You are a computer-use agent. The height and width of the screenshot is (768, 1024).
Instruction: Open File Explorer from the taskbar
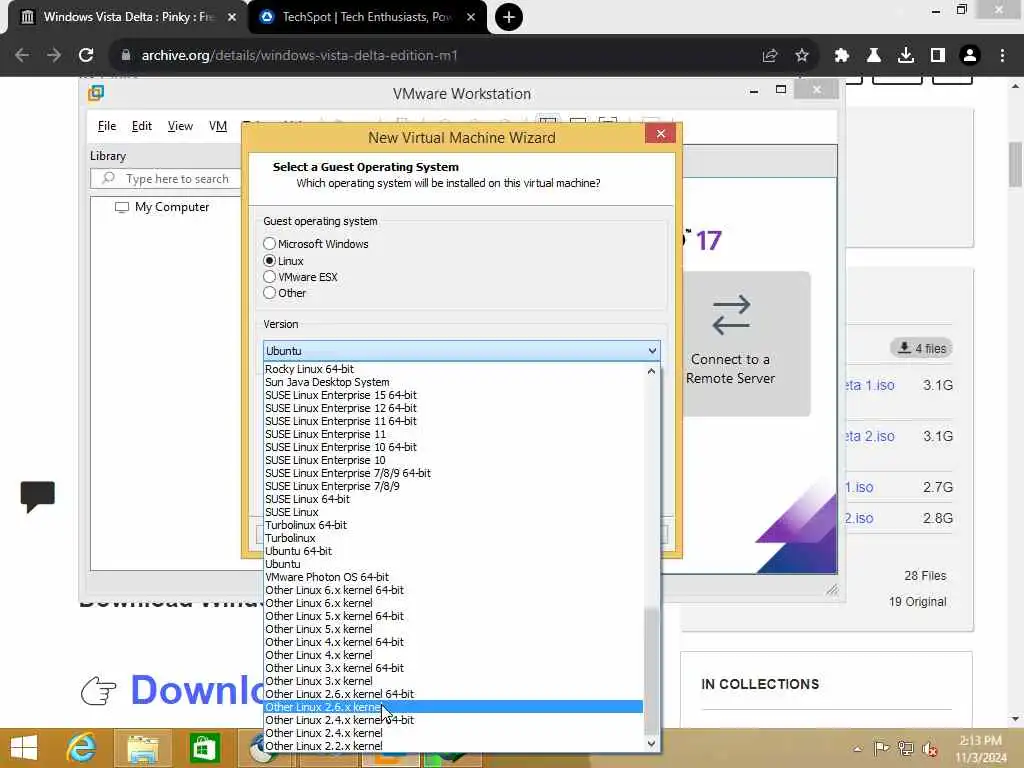142,748
